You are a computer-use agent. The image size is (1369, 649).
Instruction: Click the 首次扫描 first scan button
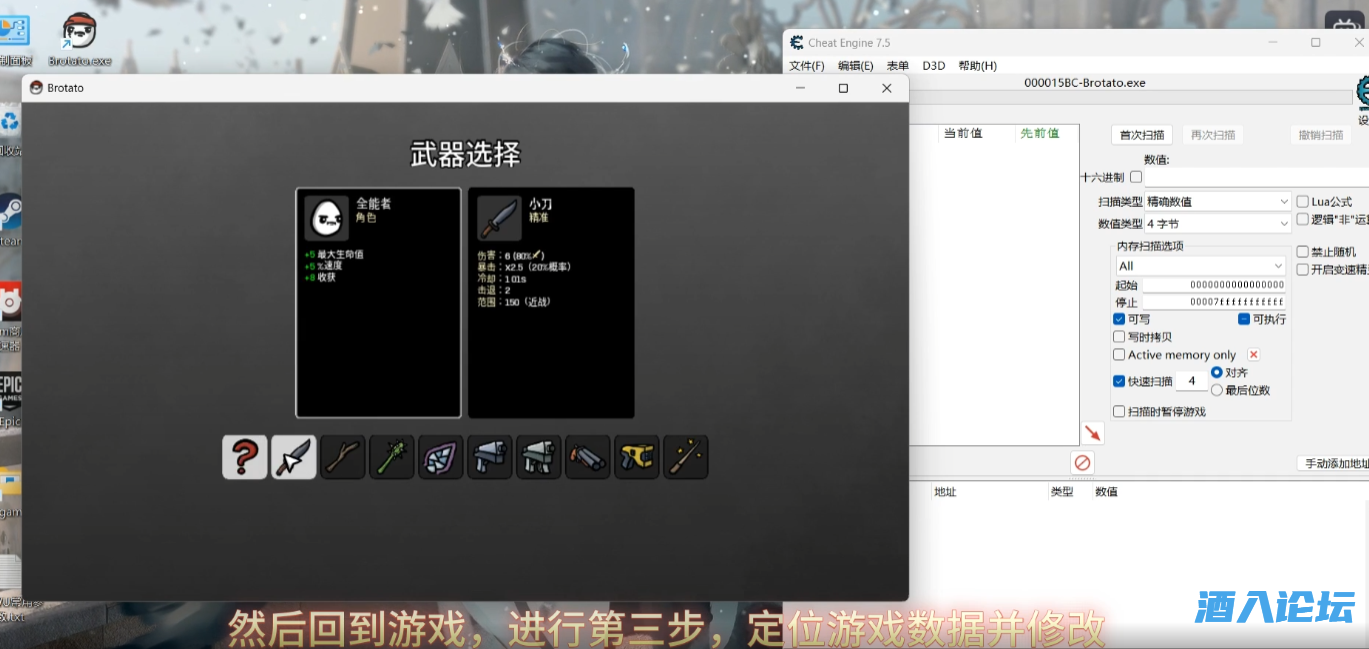pos(1141,135)
